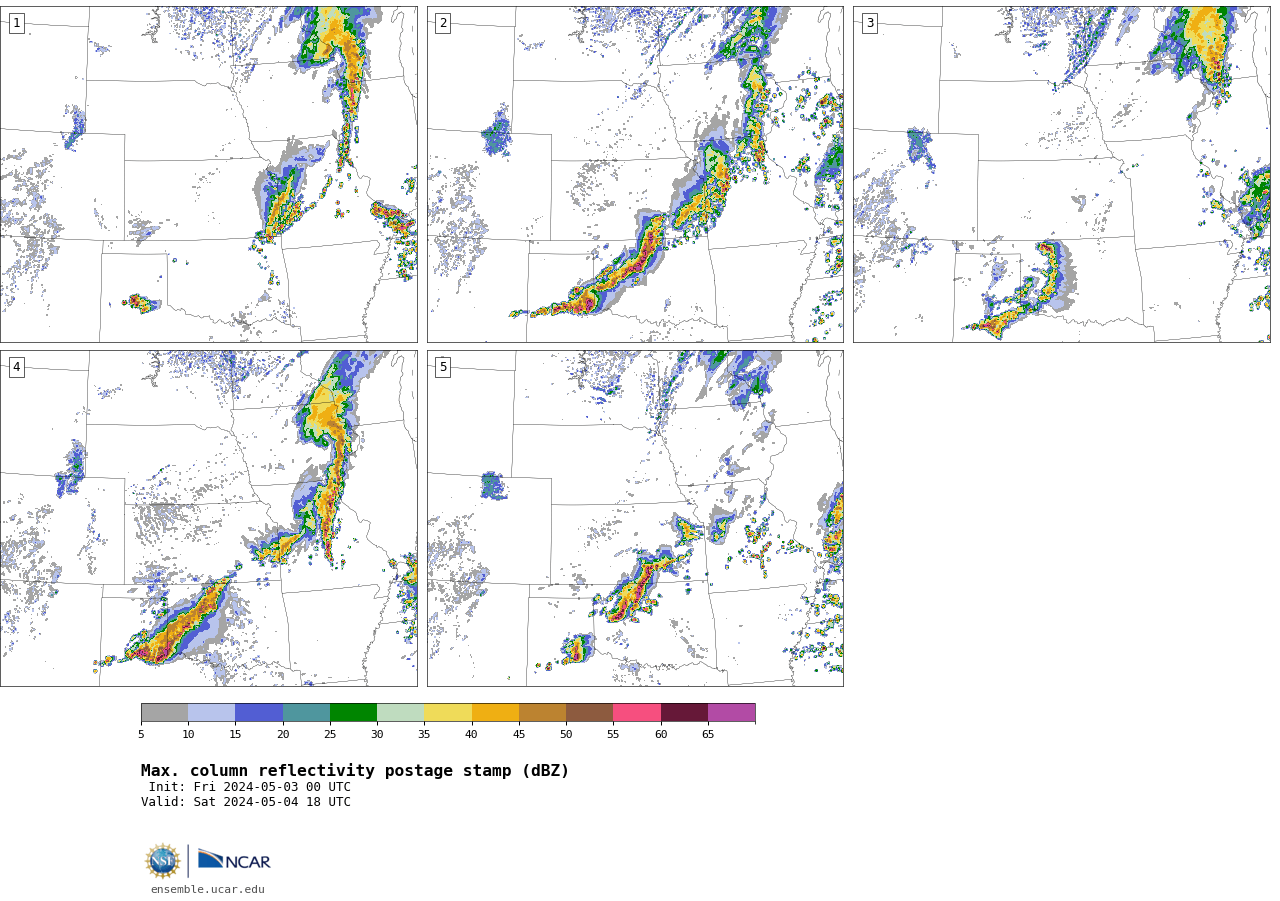The width and height of the screenshot is (1280, 901).
Task: Open ensemble member 3 reflectivity map
Action: click(1061, 174)
